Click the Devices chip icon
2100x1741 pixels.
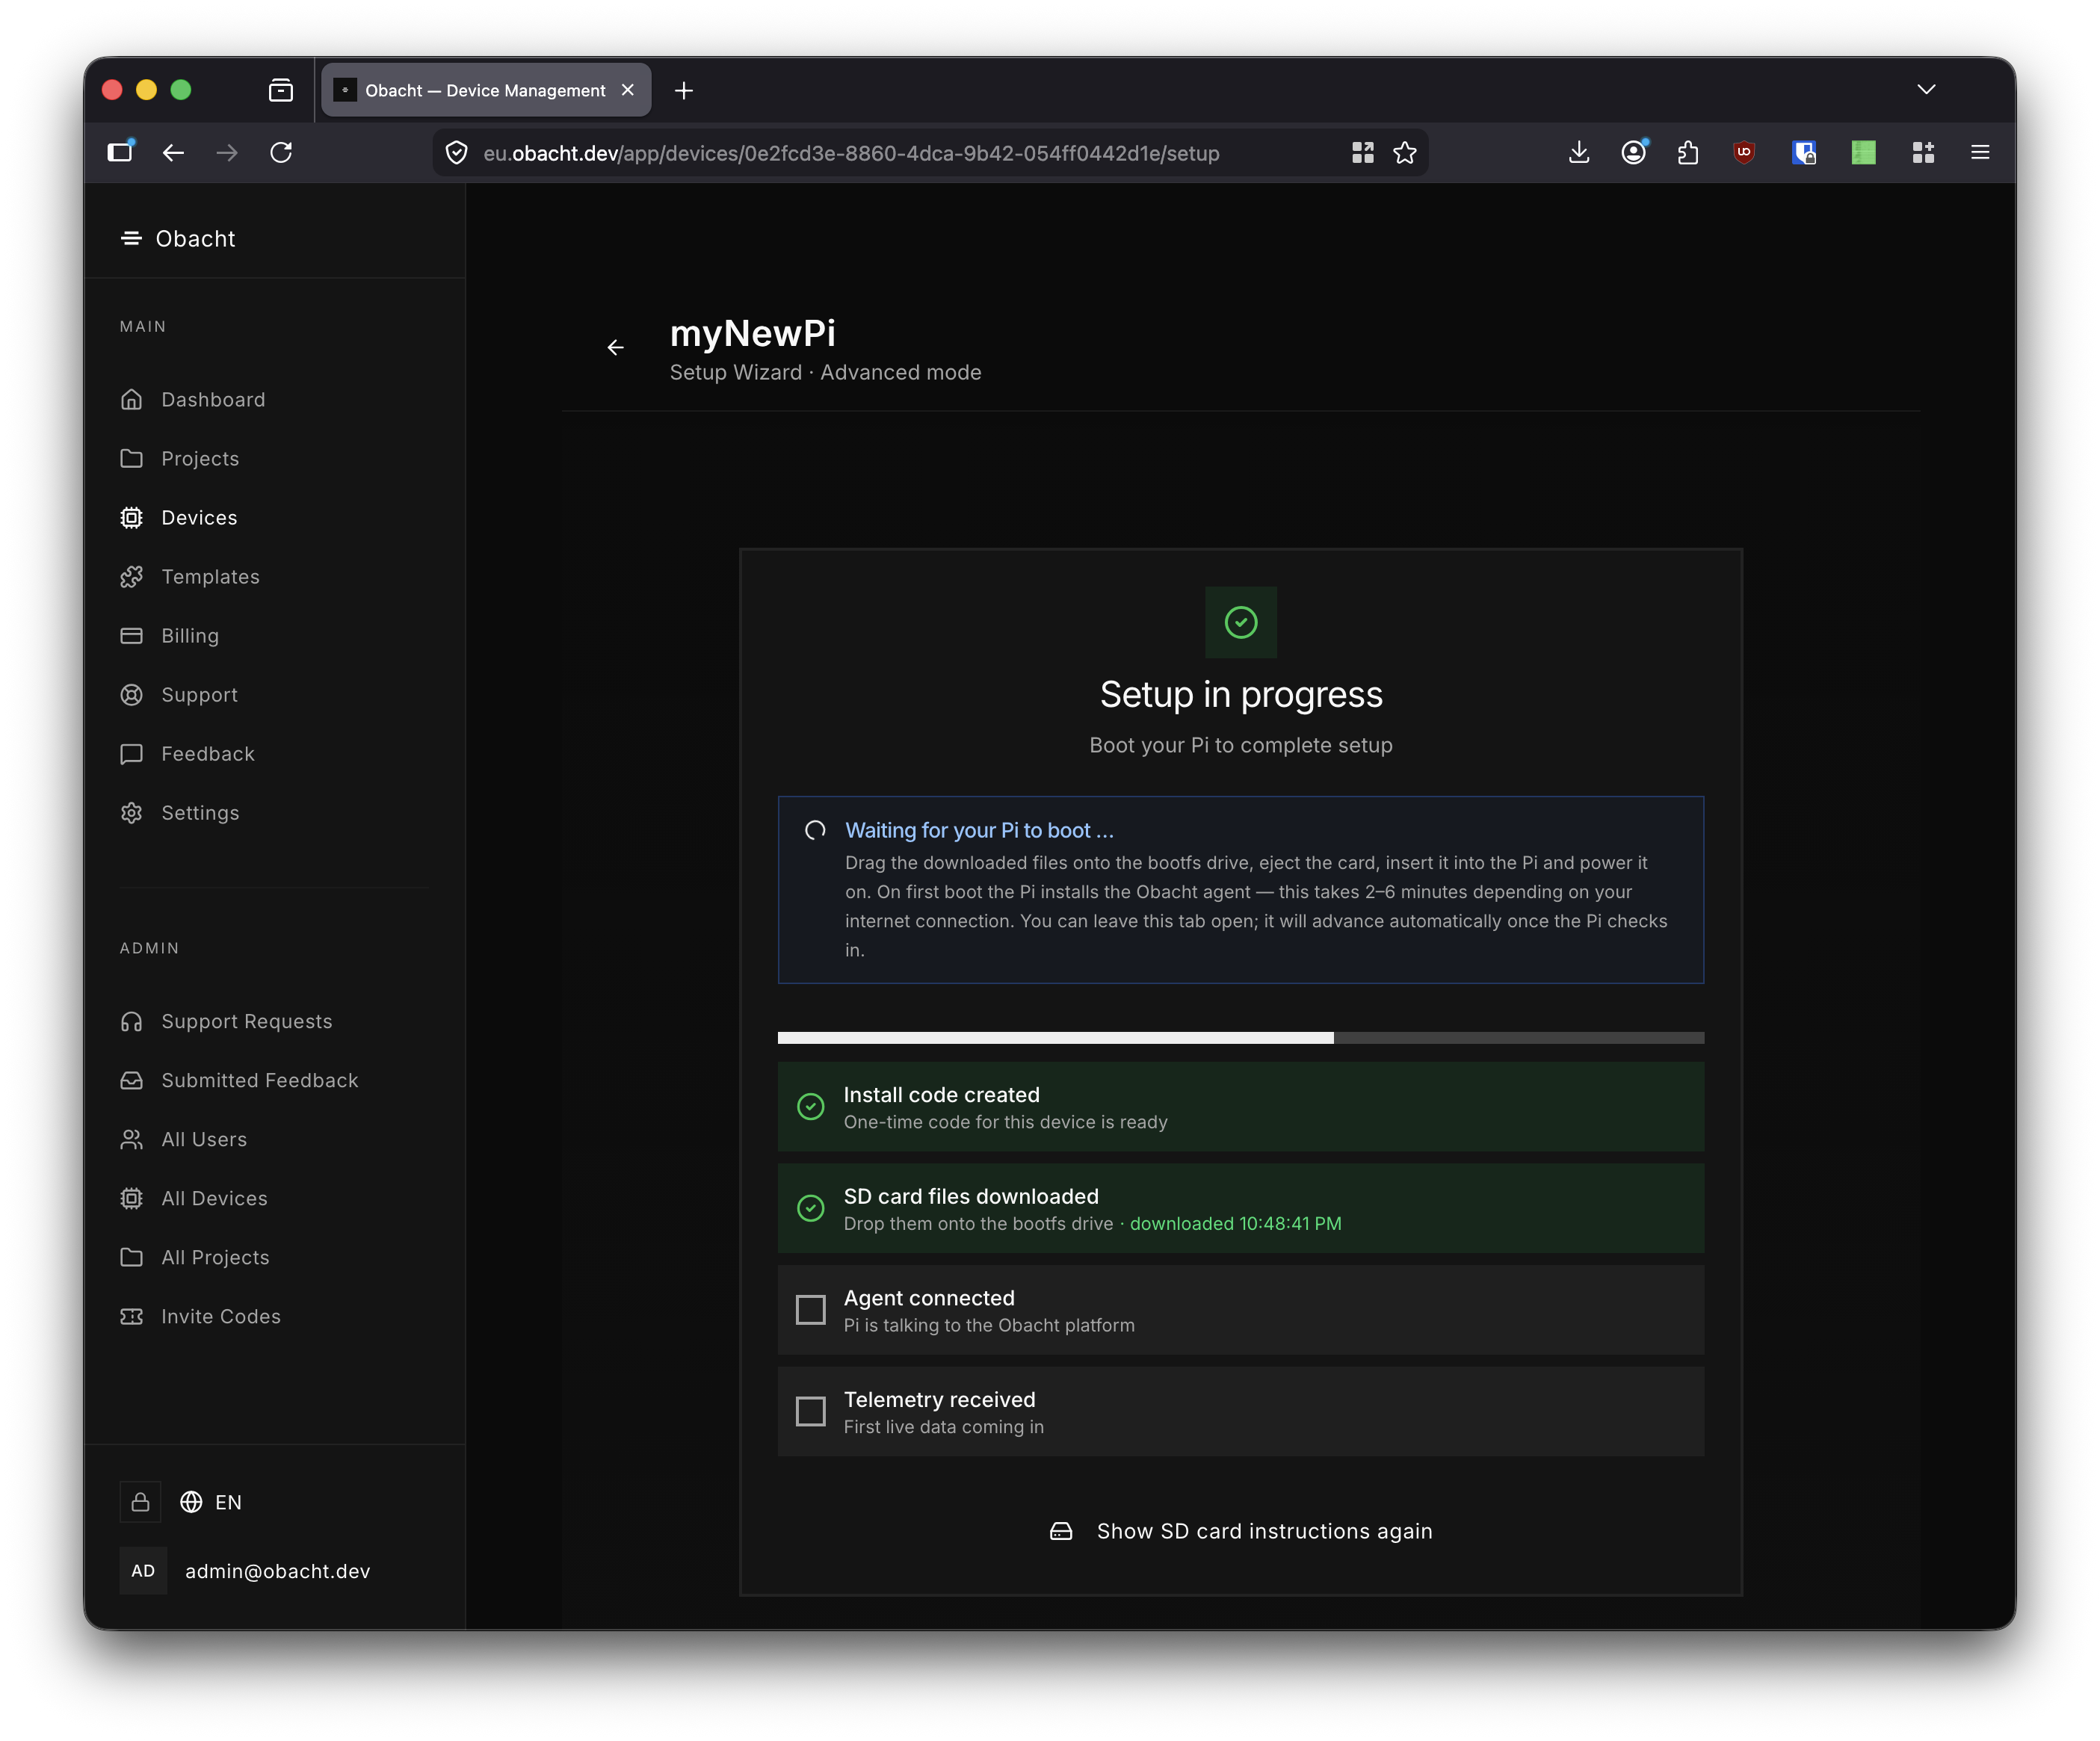point(132,518)
